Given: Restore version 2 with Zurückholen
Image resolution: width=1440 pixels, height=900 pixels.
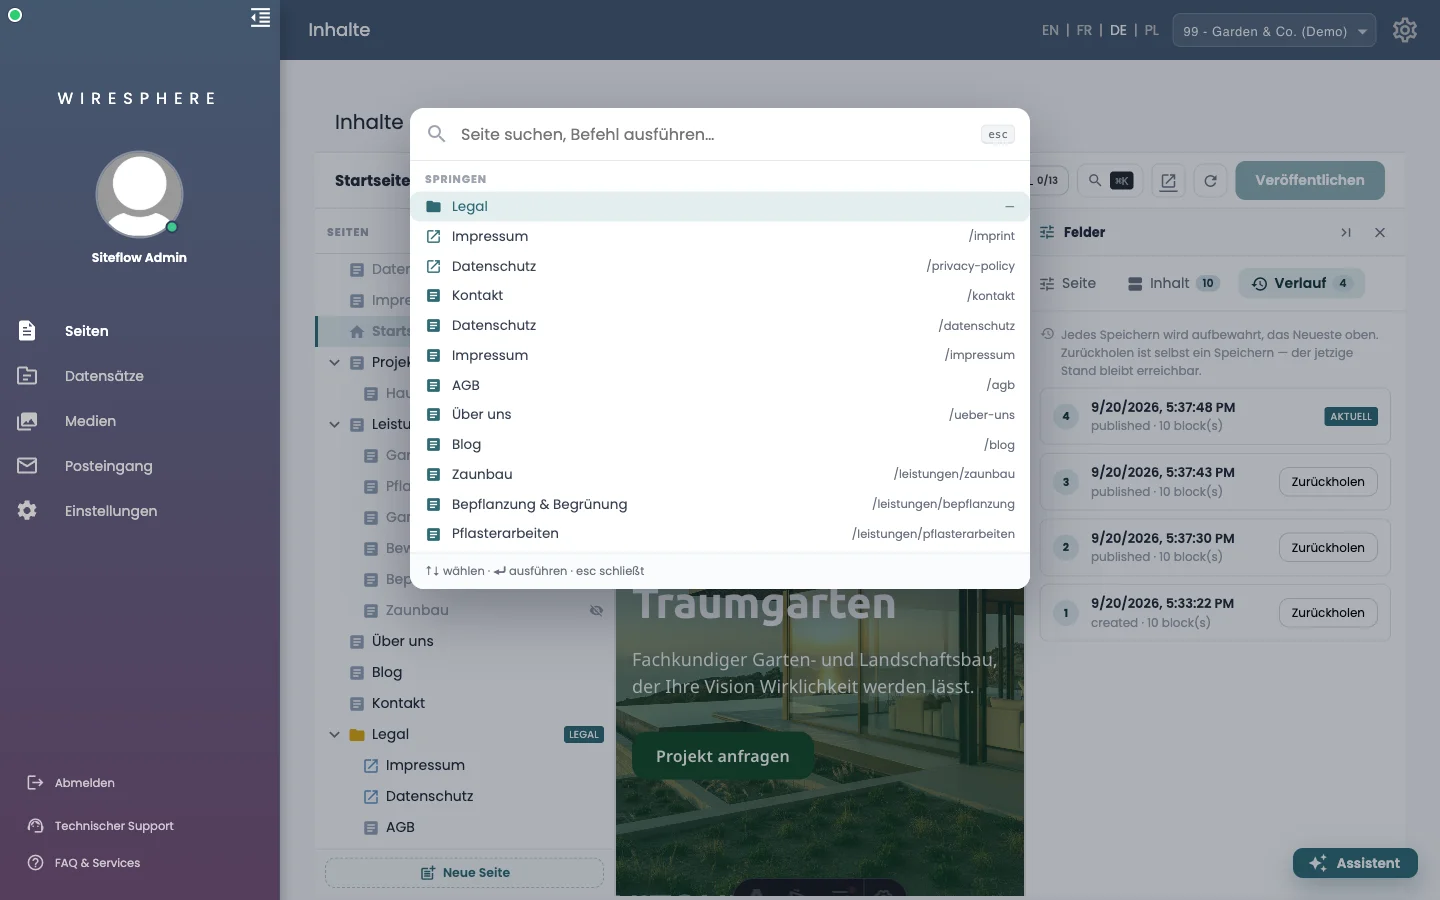Looking at the screenshot, I should 1328,548.
